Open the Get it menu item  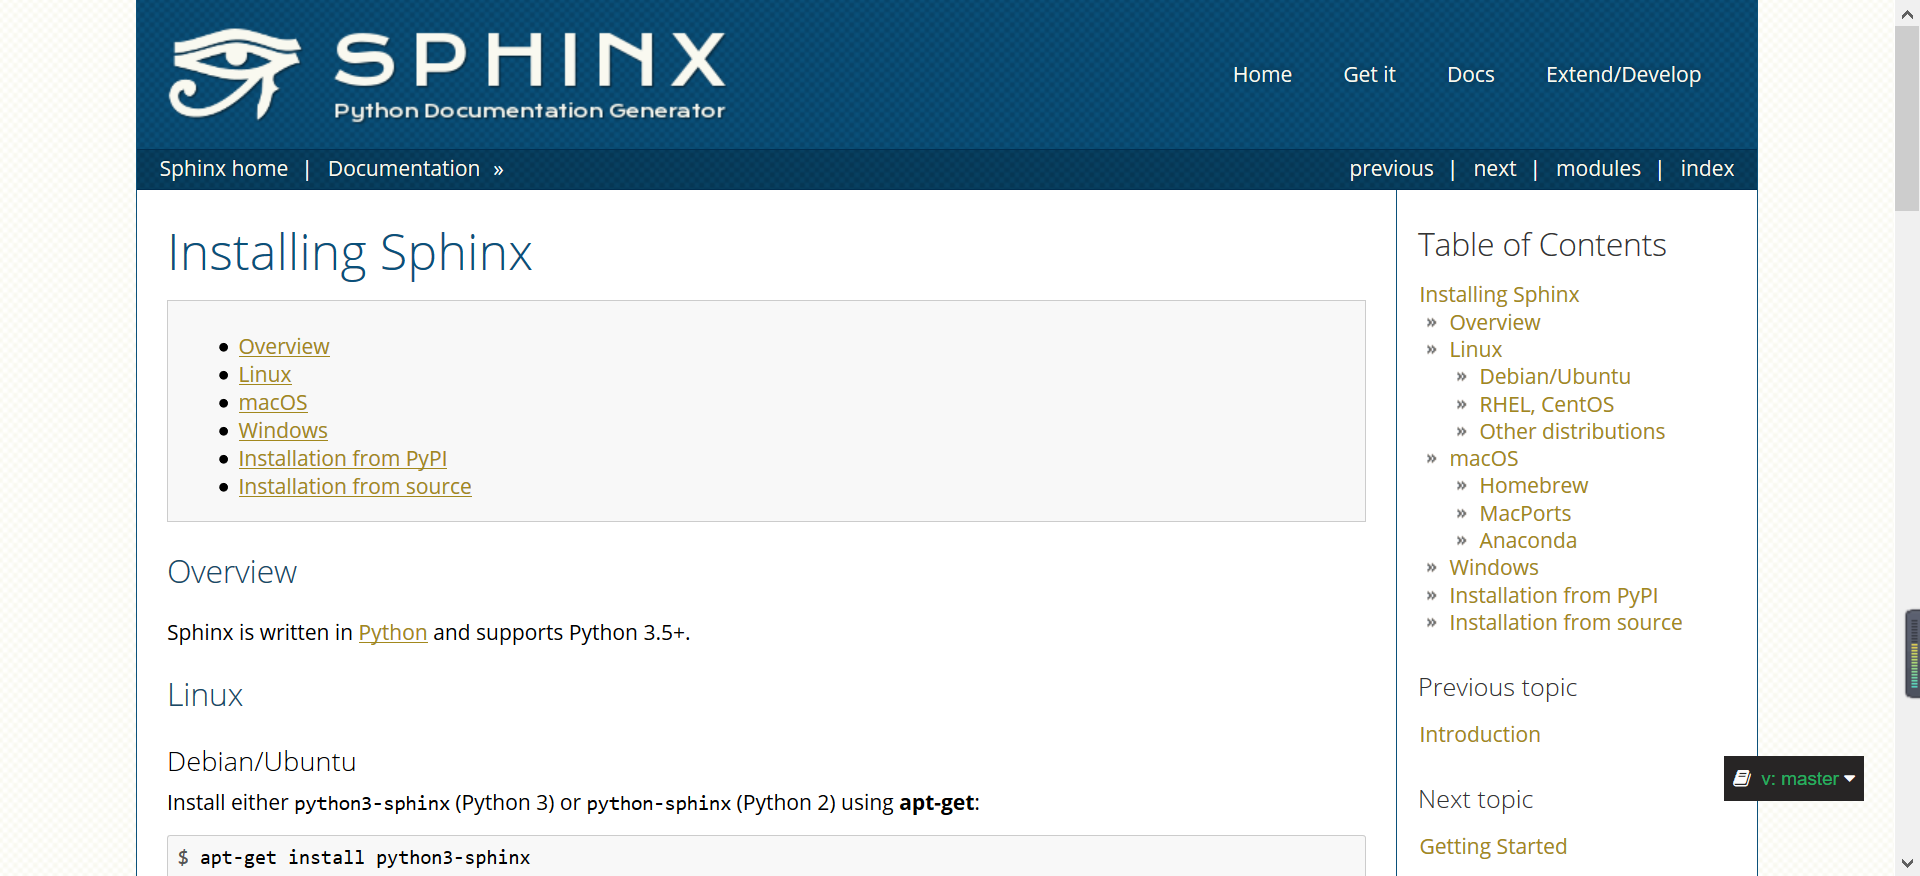(1369, 74)
